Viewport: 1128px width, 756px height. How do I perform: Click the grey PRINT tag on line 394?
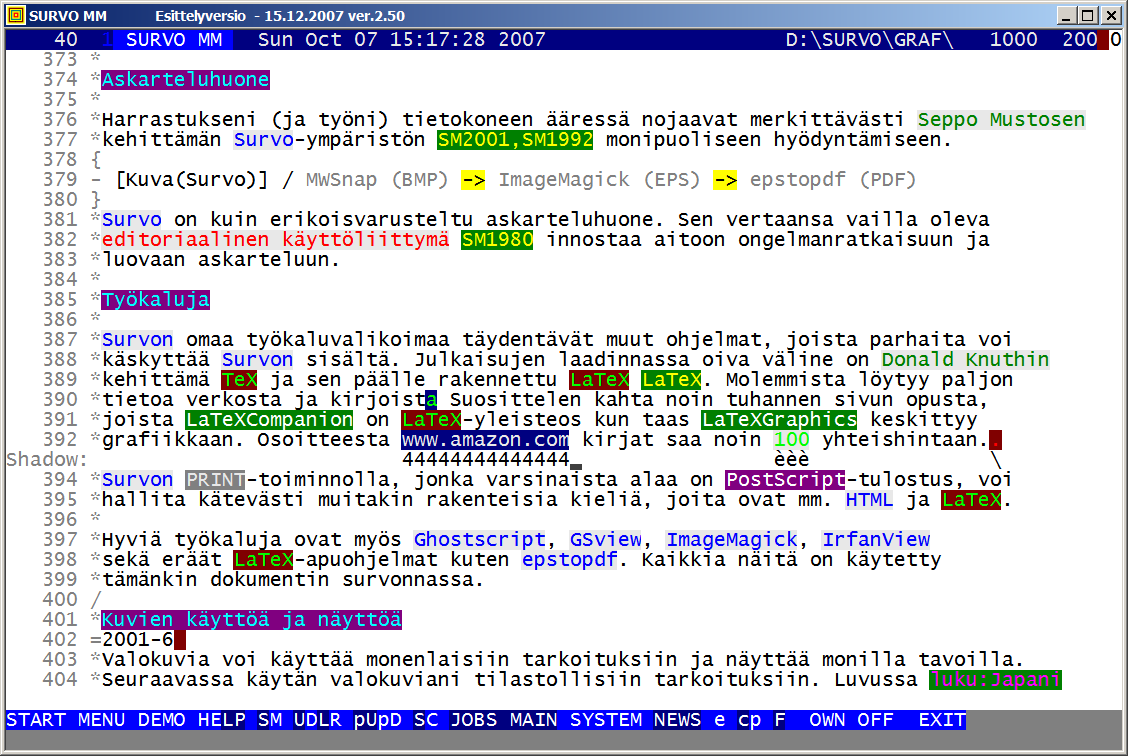(x=215, y=480)
